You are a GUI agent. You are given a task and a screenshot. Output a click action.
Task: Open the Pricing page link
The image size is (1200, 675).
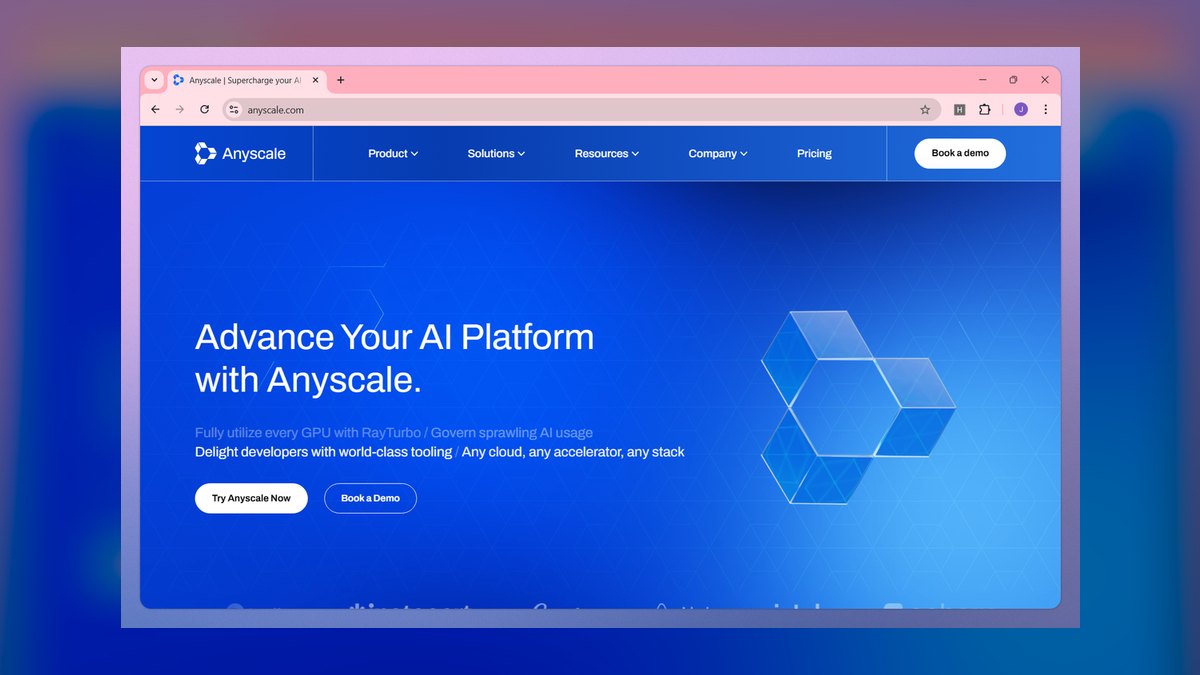814,154
